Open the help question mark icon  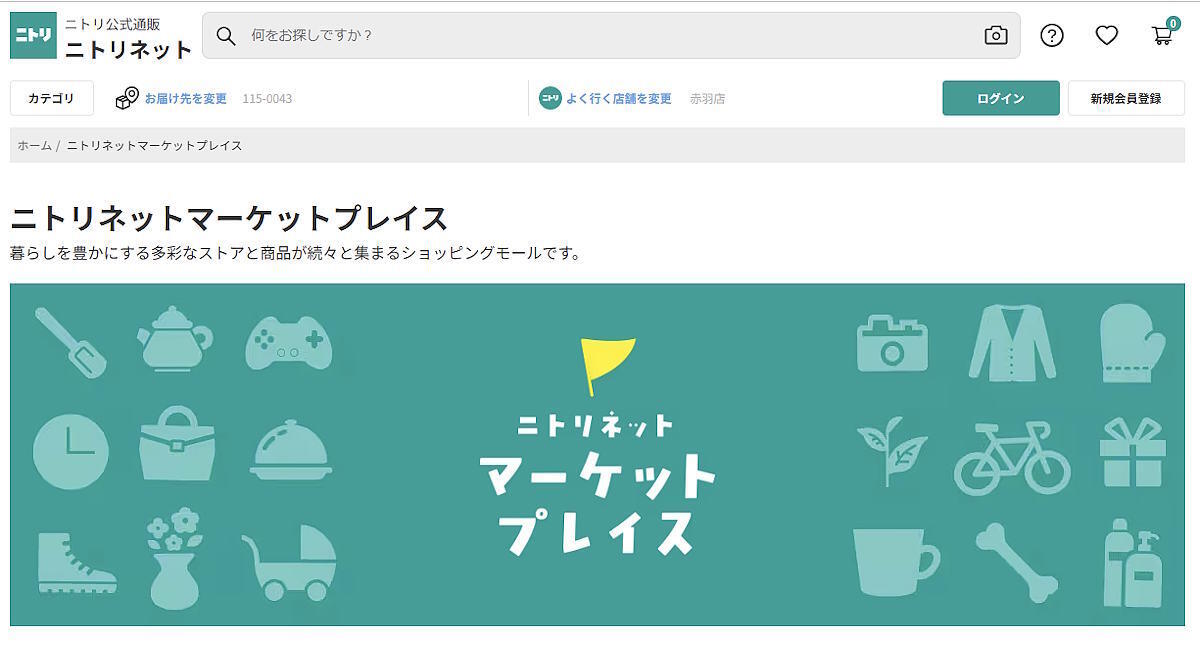click(1050, 35)
